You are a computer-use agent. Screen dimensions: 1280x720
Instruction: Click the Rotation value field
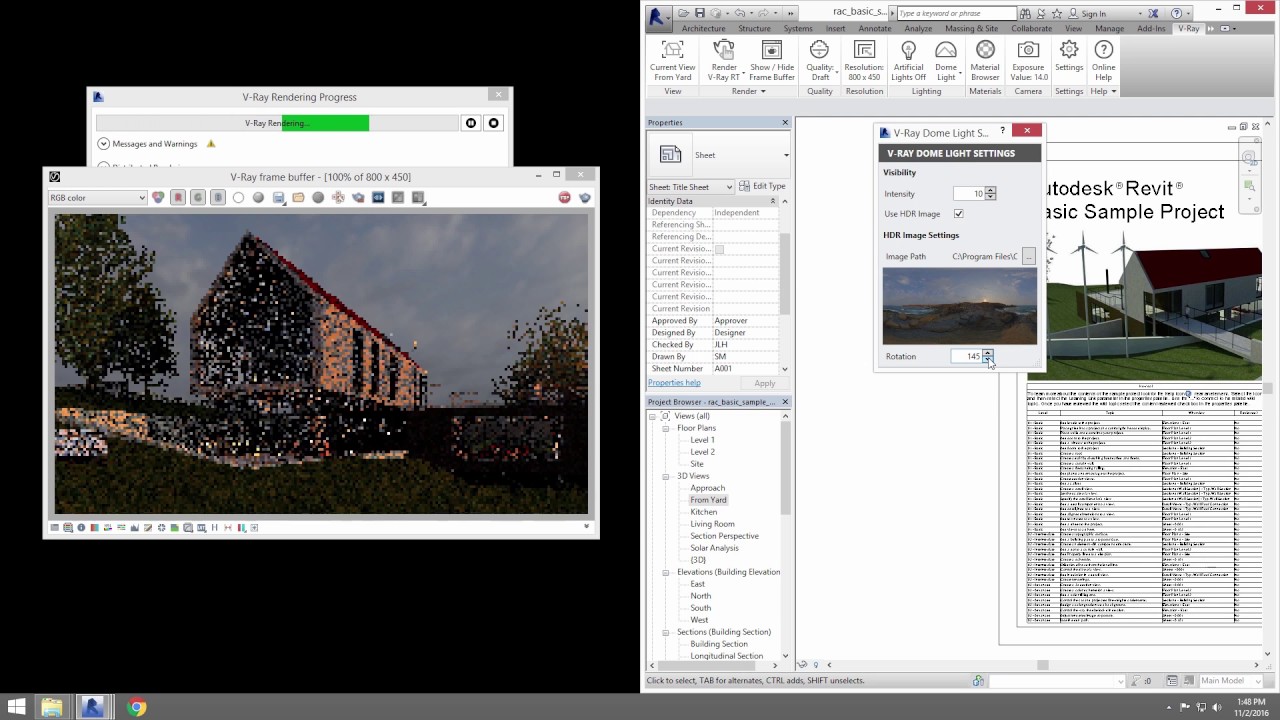coord(967,356)
